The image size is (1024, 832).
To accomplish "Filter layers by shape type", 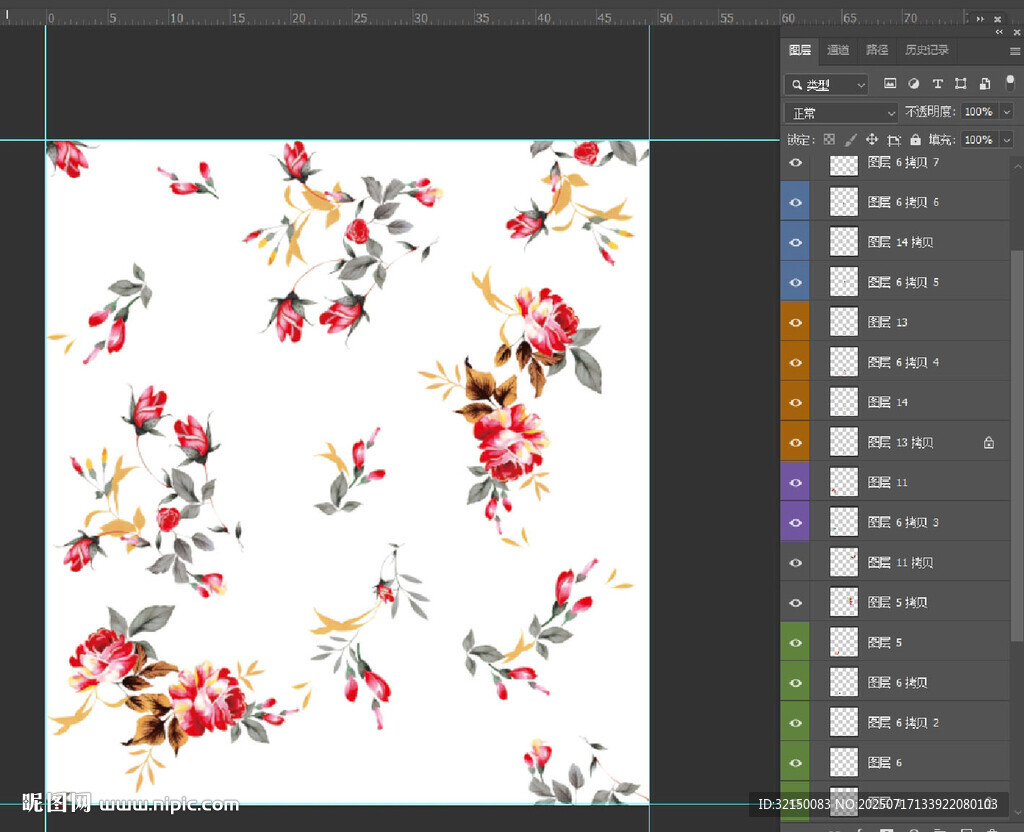I will click(961, 84).
